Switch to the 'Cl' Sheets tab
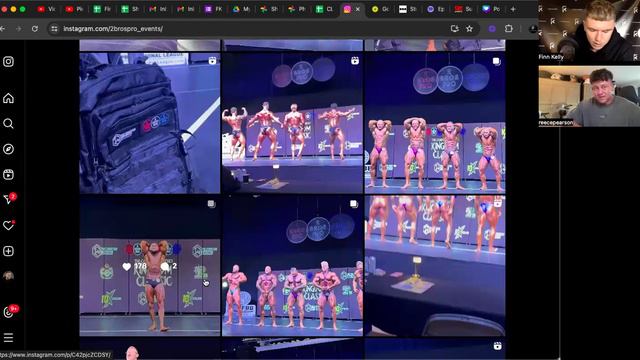 (x=324, y=9)
